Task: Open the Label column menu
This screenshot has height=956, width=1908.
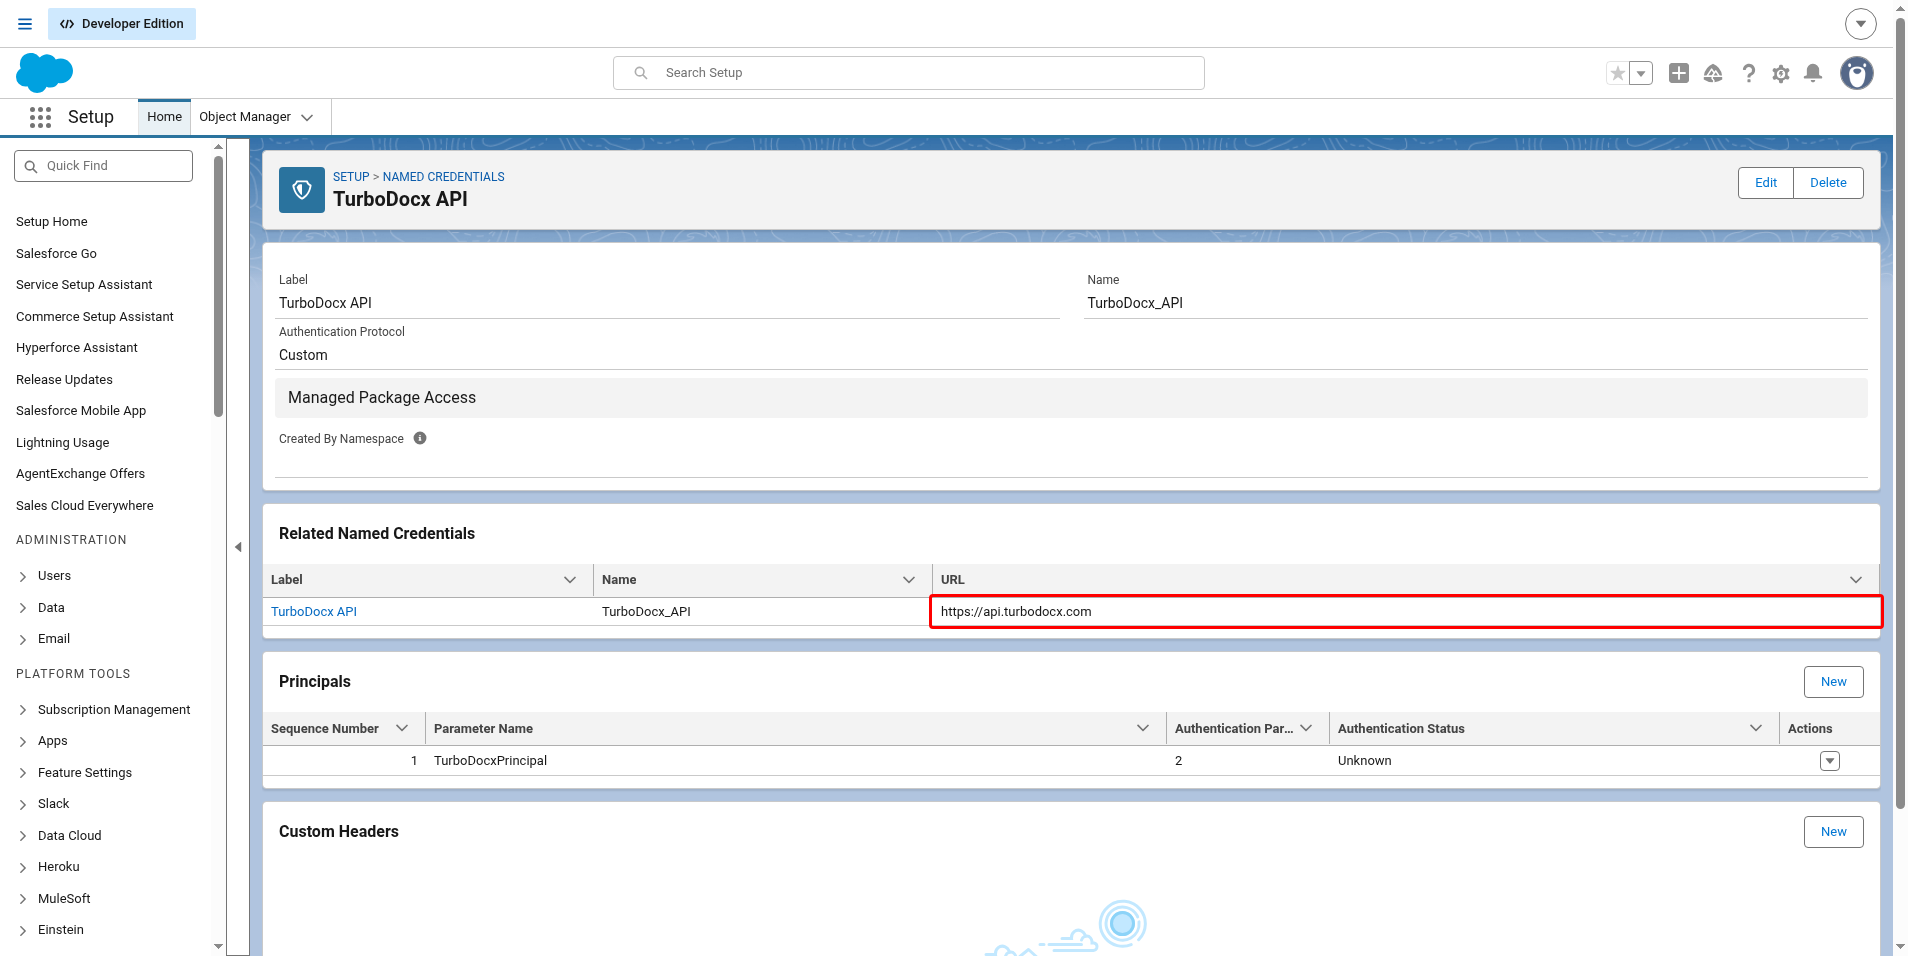Action: tap(570, 580)
